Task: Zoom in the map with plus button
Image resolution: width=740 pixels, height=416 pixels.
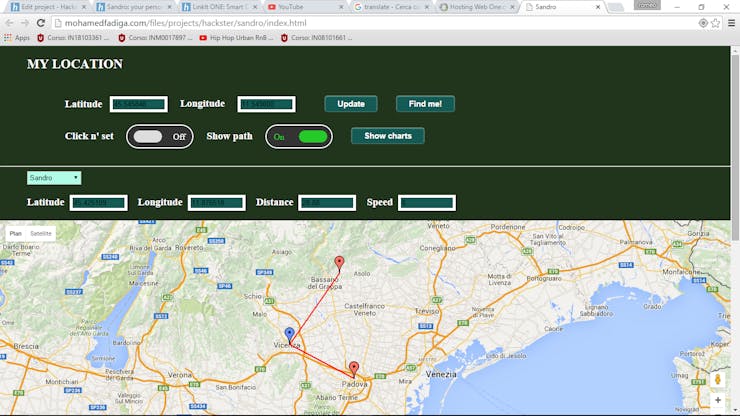Action: click(717, 400)
